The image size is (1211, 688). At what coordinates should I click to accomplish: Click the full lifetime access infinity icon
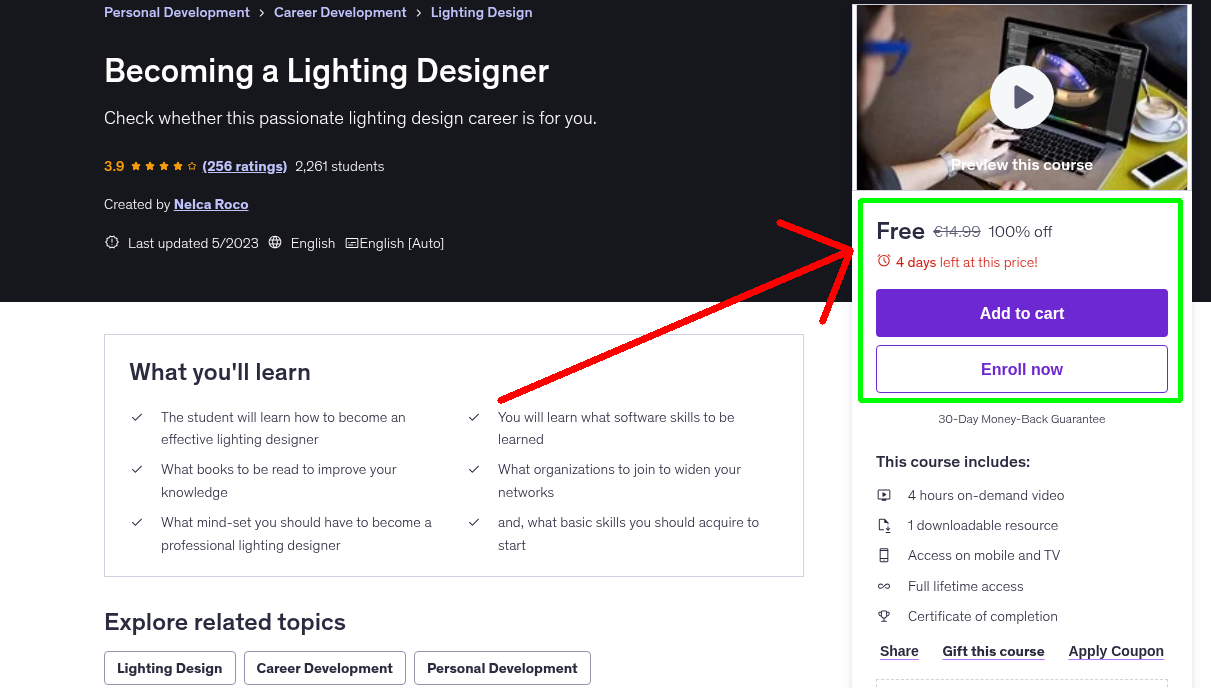(x=884, y=586)
